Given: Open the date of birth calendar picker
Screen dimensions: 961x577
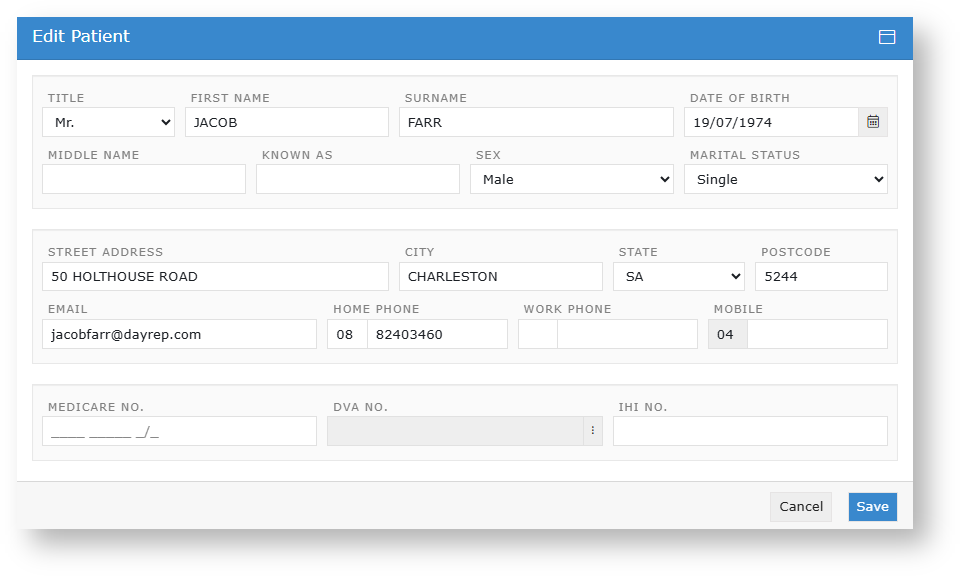Looking at the screenshot, I should coord(872,122).
